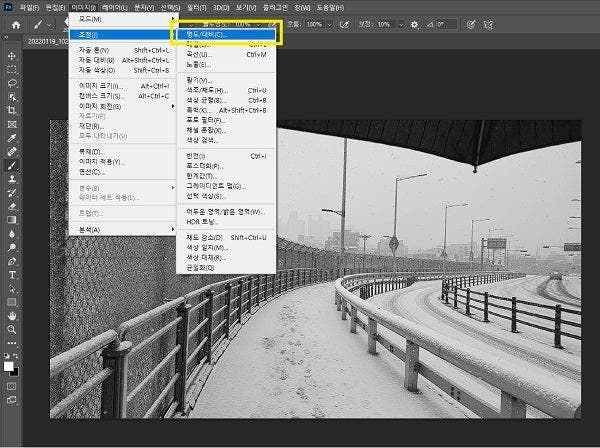
Task: Select the Lasso tool
Action: pos(12,83)
